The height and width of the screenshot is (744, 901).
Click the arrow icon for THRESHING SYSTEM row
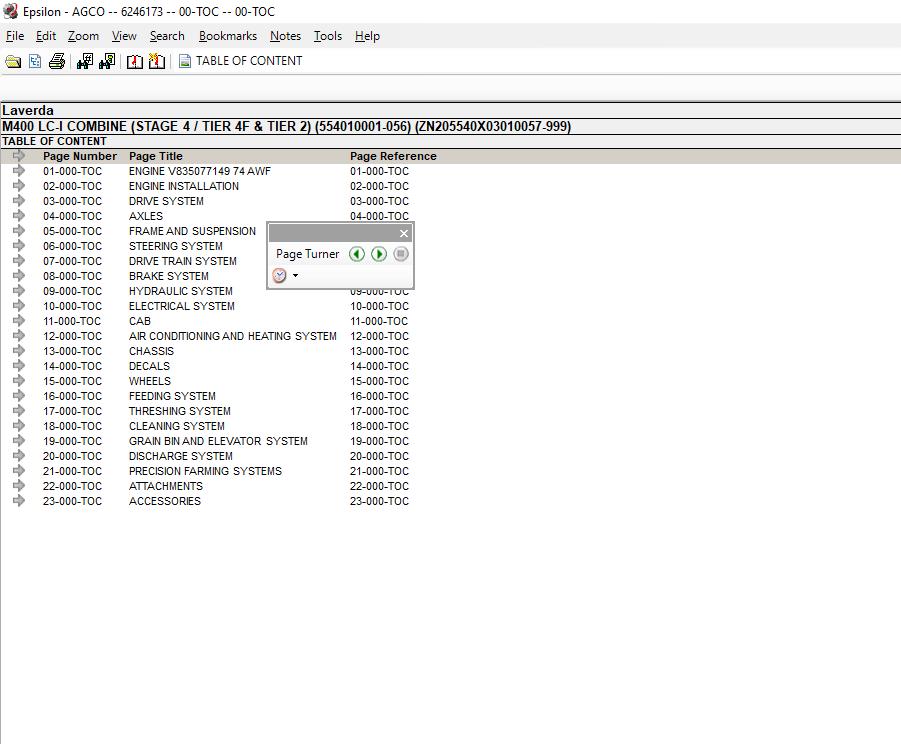pos(18,410)
